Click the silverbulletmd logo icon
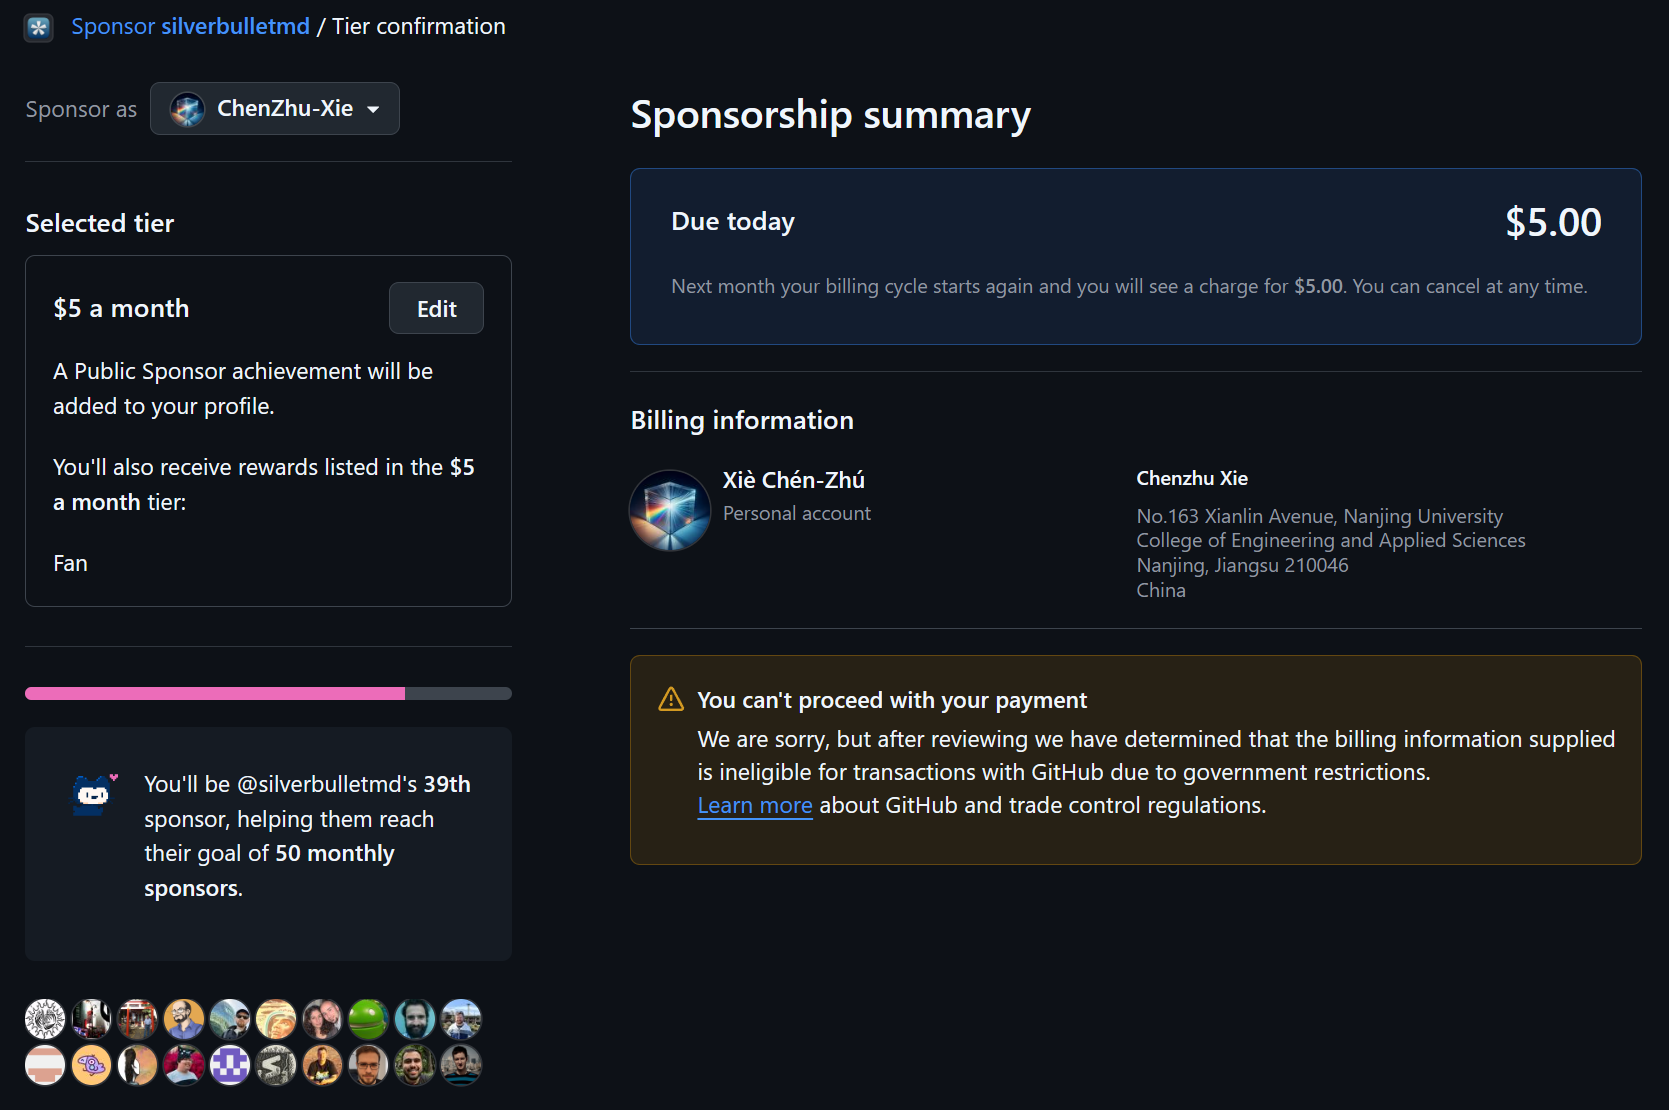Image resolution: width=1669 pixels, height=1110 pixels. click(39, 27)
